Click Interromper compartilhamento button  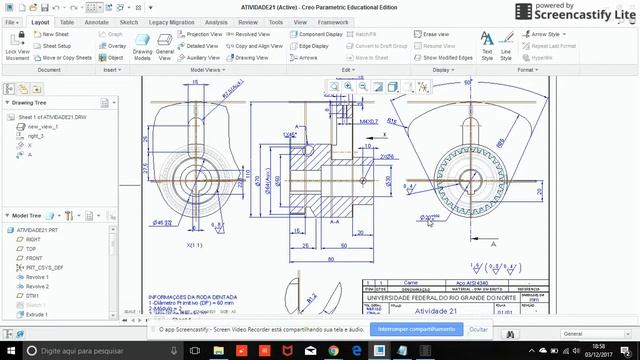[x=416, y=329]
